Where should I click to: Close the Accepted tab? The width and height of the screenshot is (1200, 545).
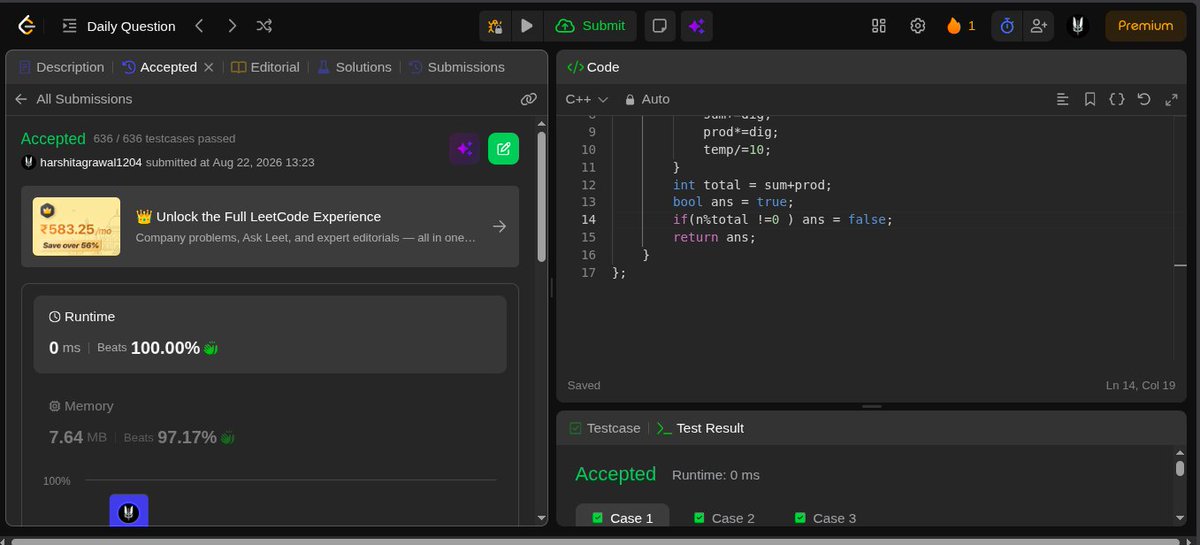[x=208, y=67]
